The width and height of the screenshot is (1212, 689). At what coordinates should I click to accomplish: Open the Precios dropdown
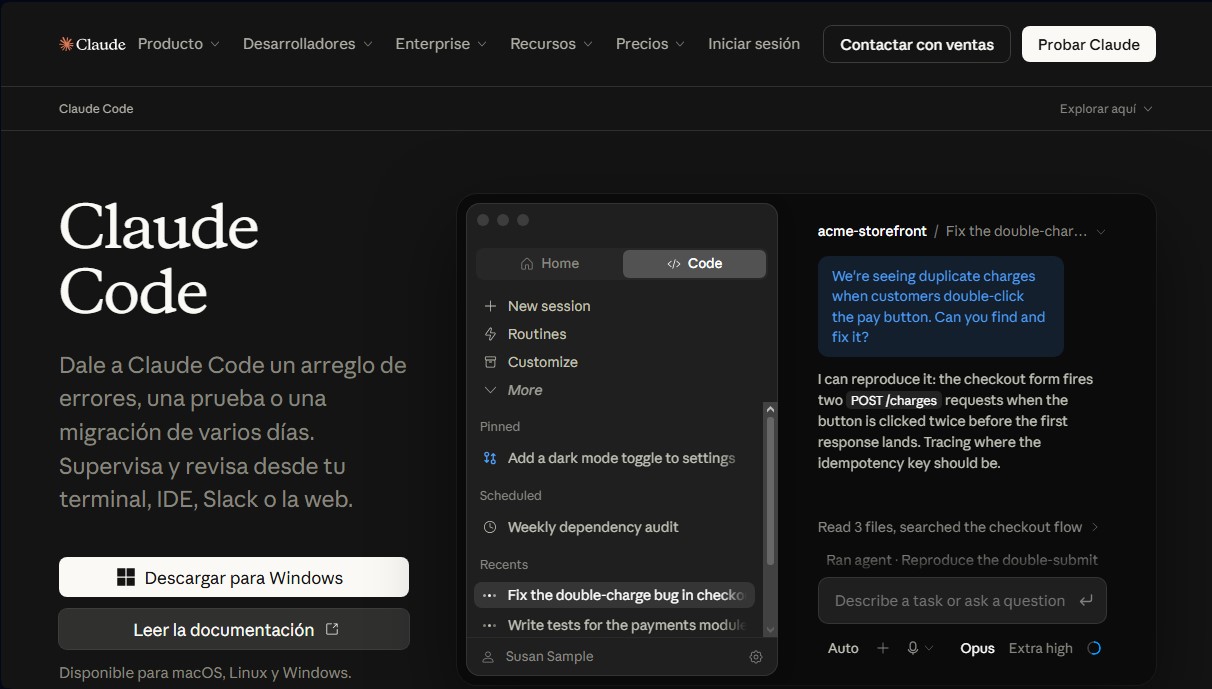[650, 44]
